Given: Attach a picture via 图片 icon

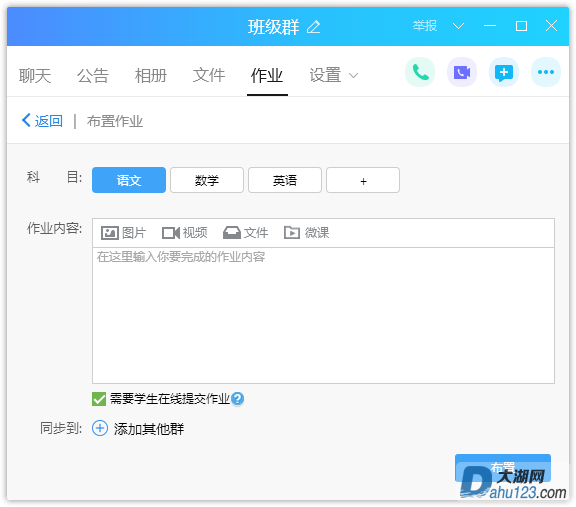Looking at the screenshot, I should tap(109, 233).
